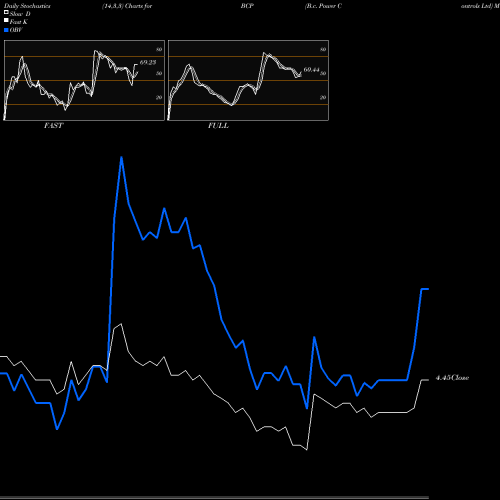The image size is (500, 500).
Task: Click the '4.45 Close' price label
Action: point(452,378)
